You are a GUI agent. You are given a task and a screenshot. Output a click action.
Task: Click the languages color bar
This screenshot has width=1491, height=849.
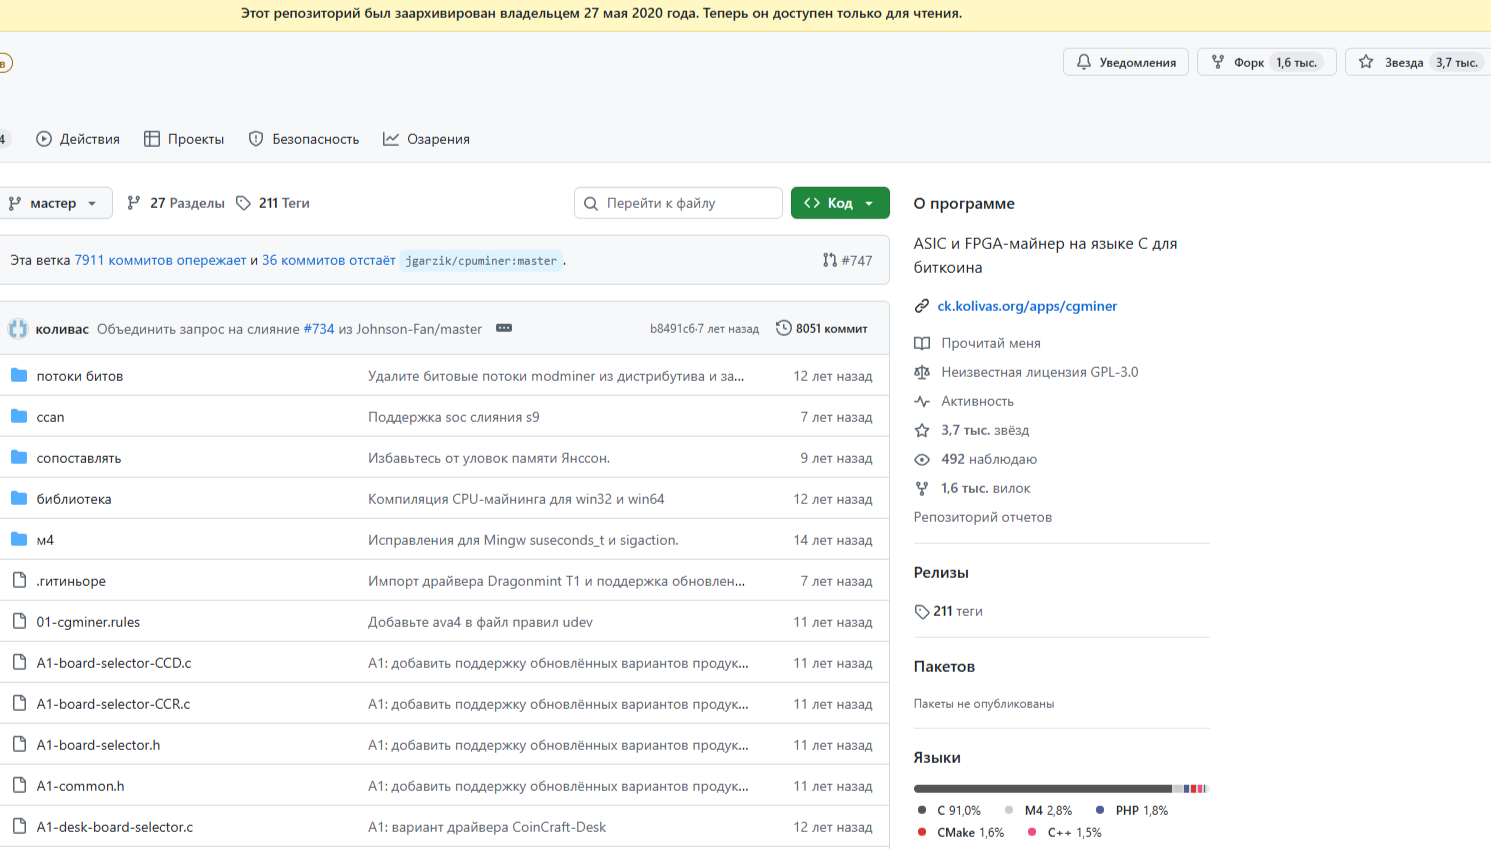click(x=1060, y=789)
